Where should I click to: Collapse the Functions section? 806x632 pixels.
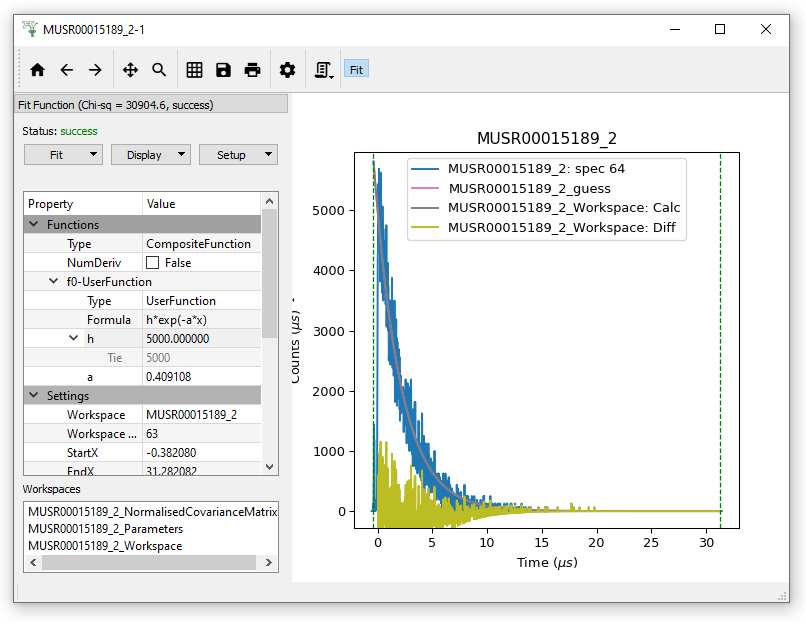coord(34,225)
